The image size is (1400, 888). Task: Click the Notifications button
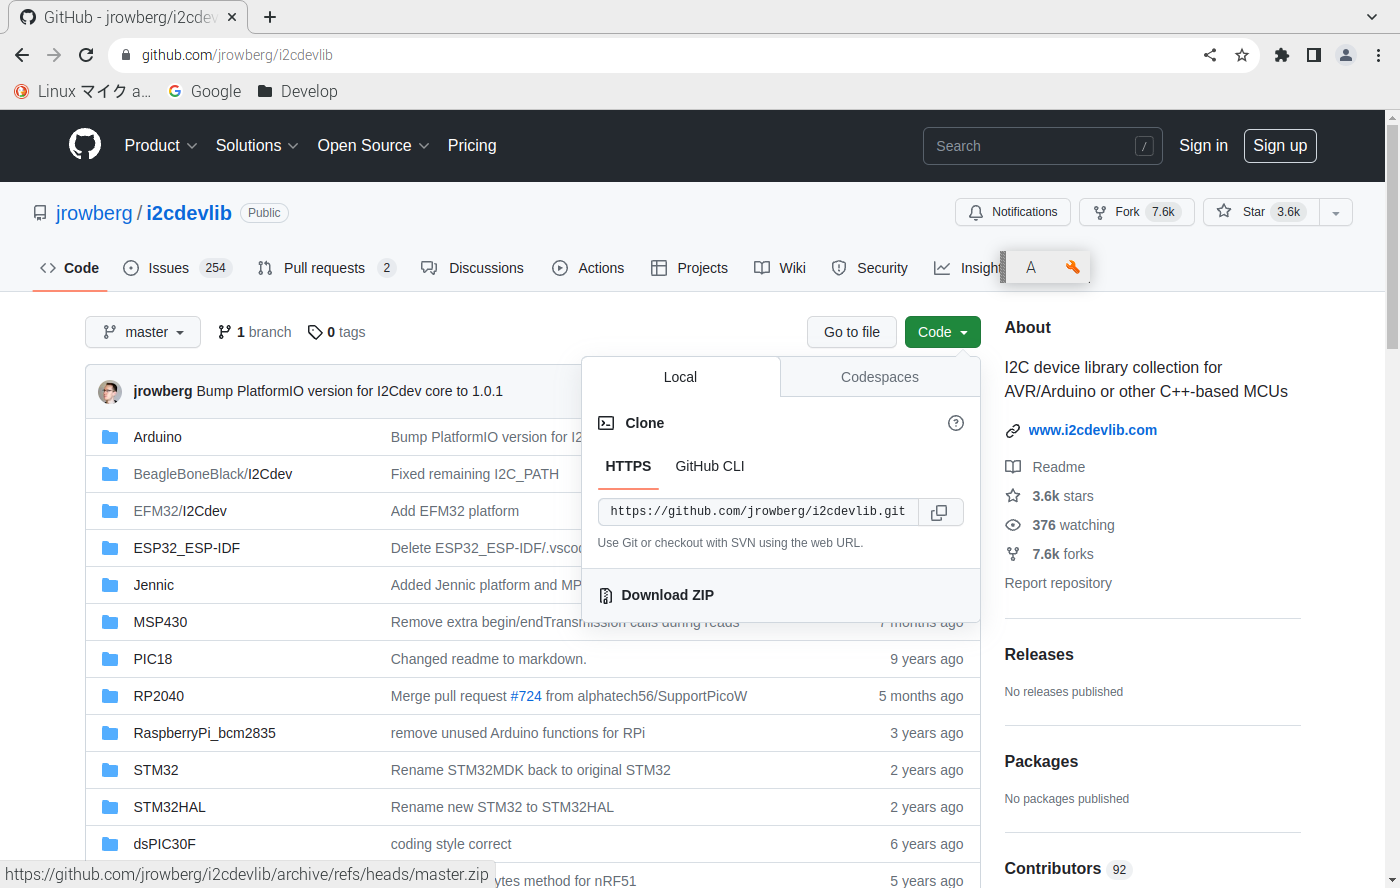(1013, 212)
